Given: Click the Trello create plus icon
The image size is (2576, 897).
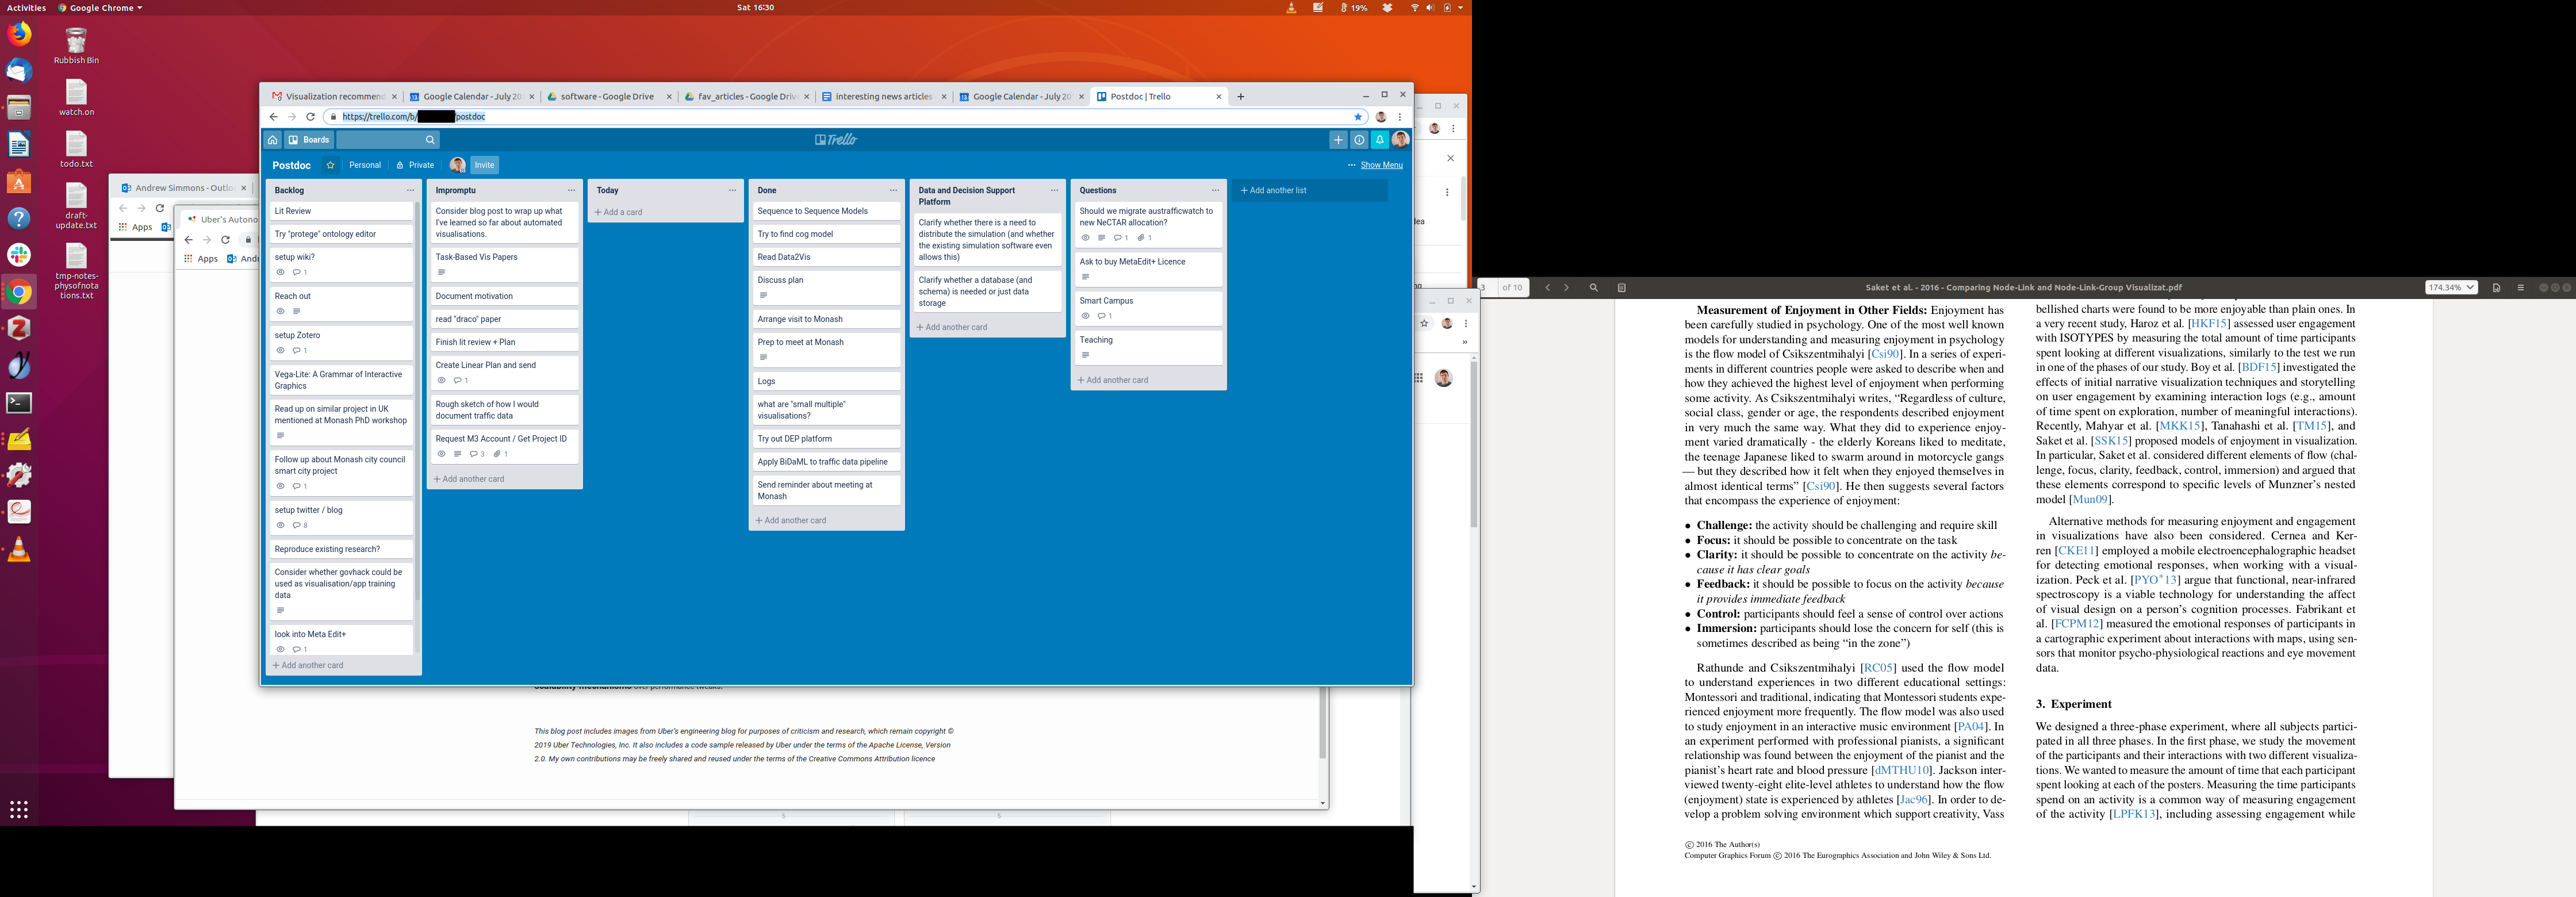Looking at the screenshot, I should click(1338, 140).
